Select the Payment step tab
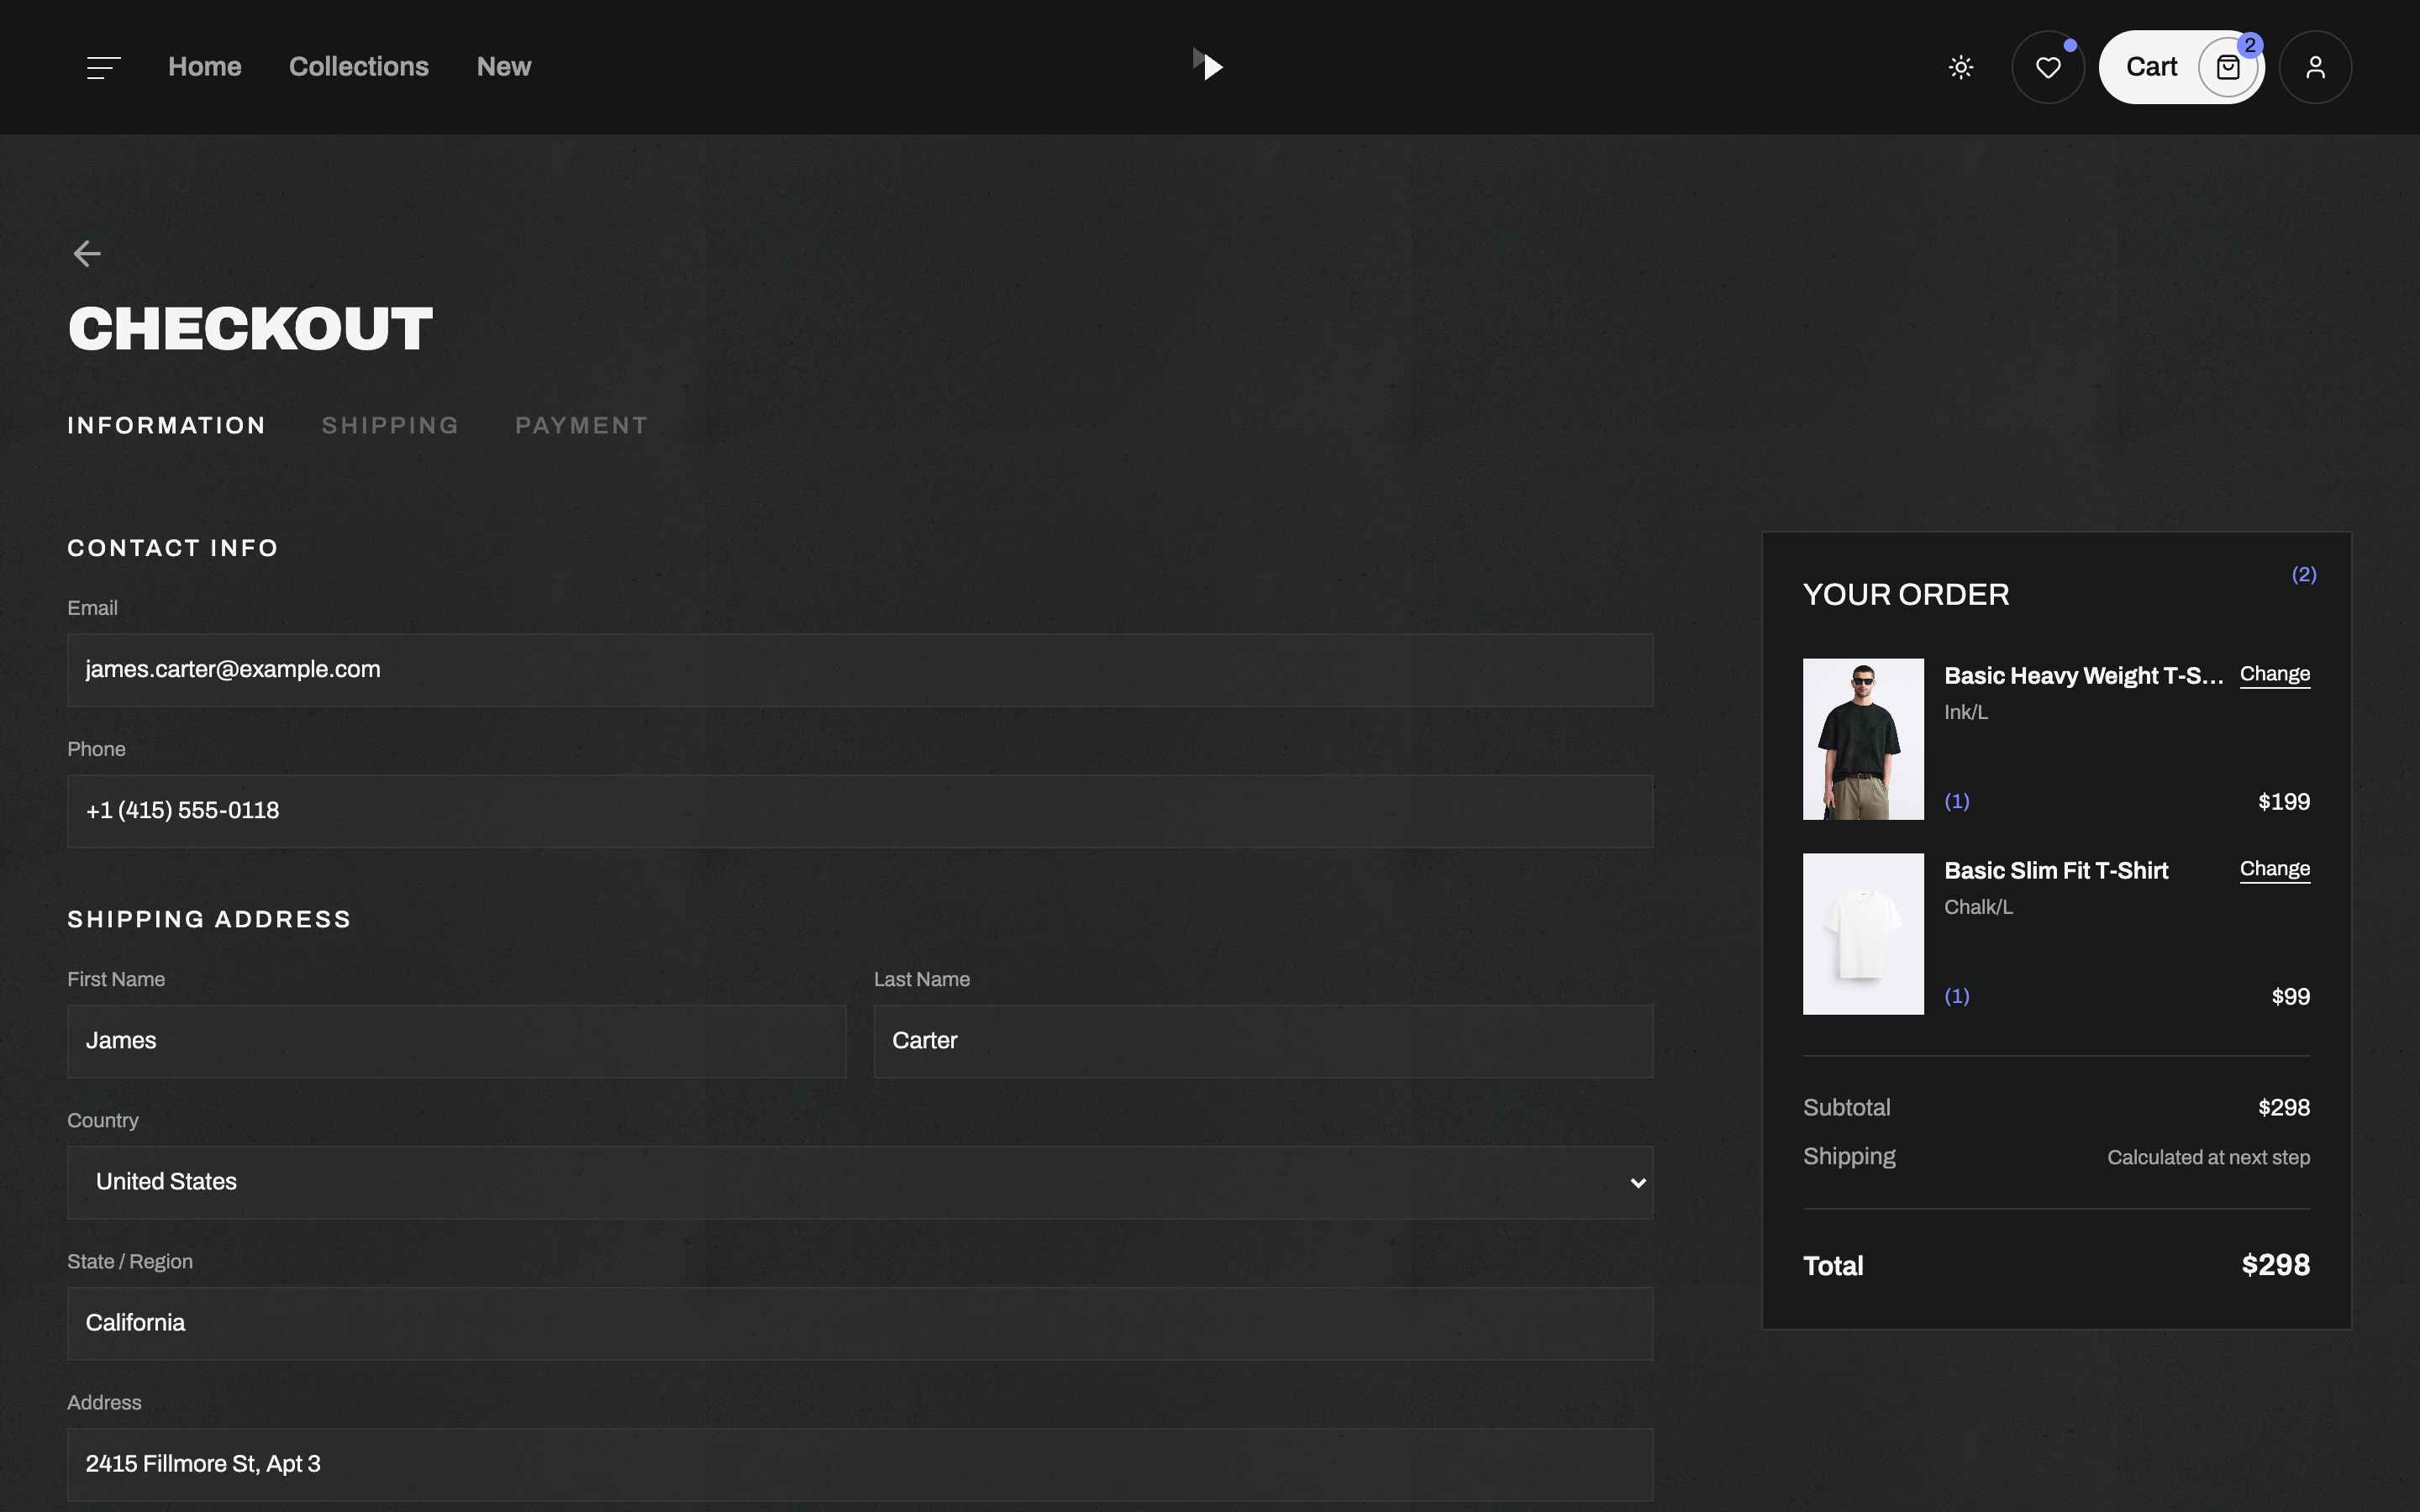 coord(582,425)
